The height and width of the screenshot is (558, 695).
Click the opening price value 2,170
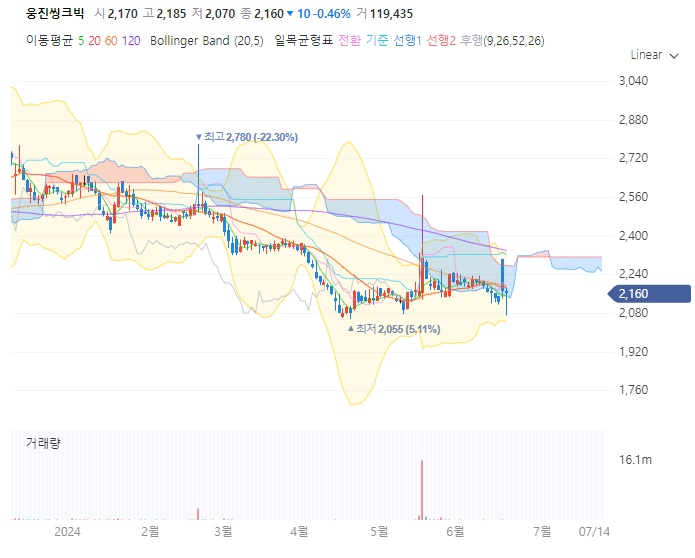point(123,14)
